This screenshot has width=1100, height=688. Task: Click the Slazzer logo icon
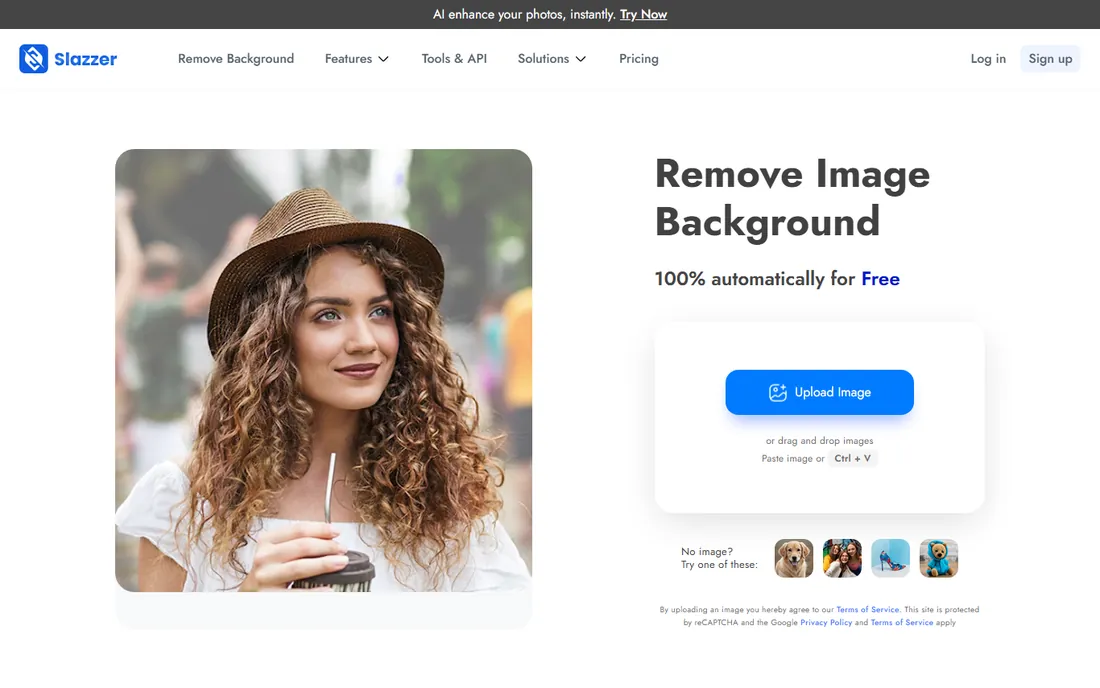(x=34, y=59)
